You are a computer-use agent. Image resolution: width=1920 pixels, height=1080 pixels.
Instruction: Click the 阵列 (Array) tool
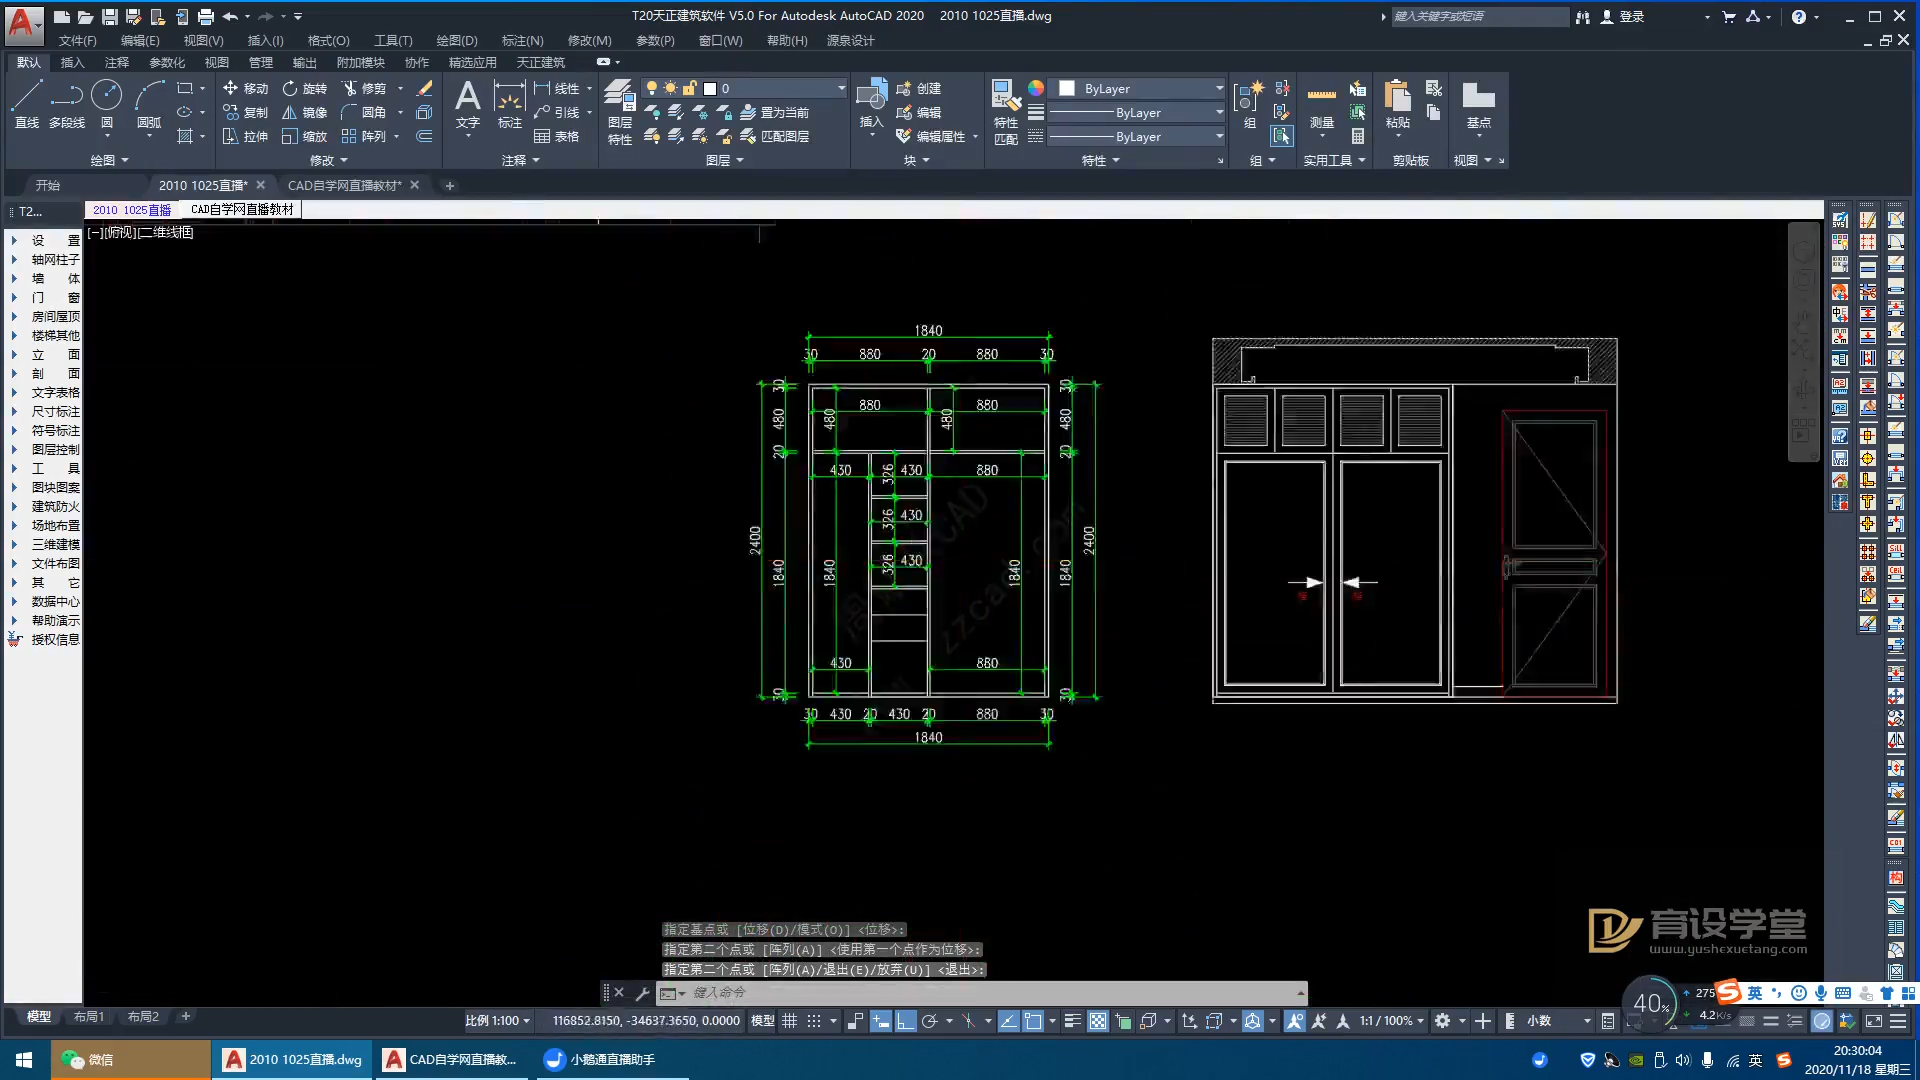point(364,136)
